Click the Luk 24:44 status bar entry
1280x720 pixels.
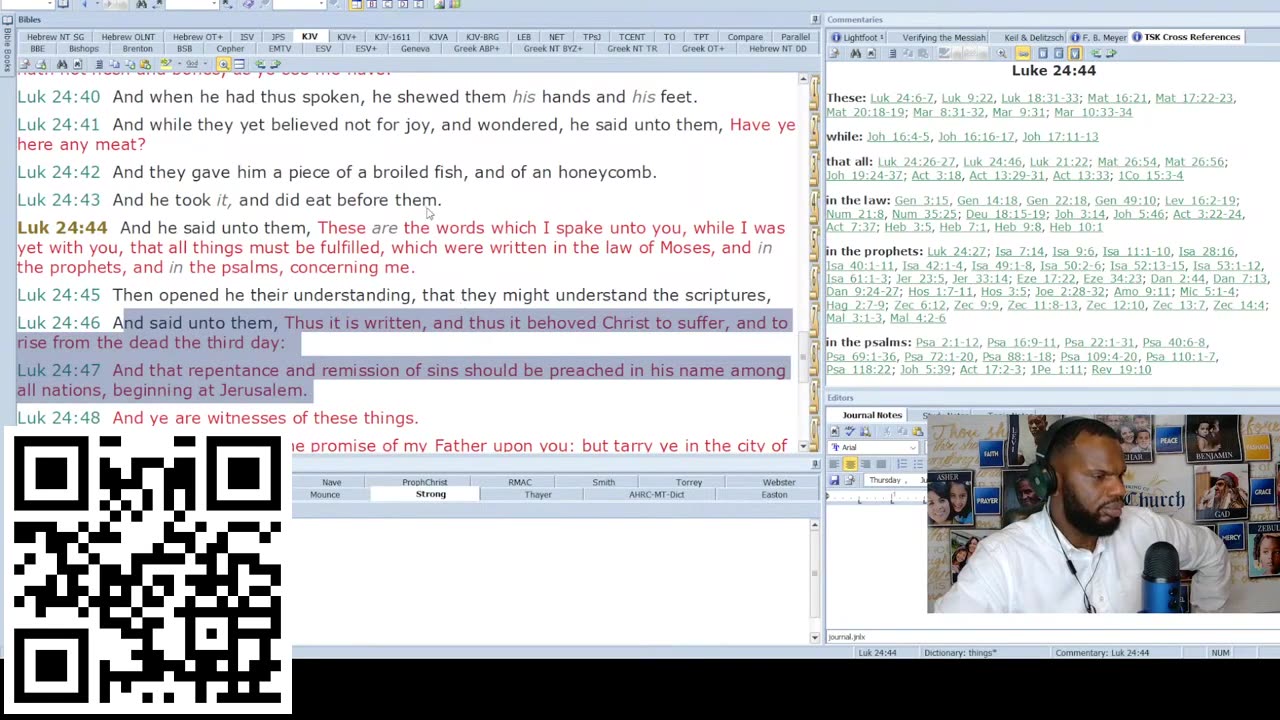(877, 653)
